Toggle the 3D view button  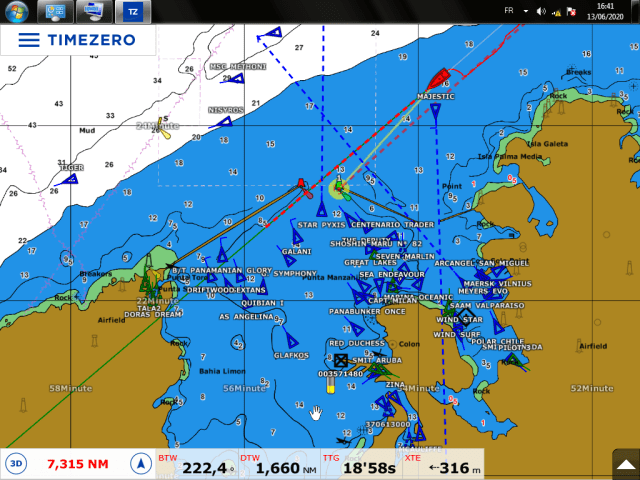click(x=16, y=463)
